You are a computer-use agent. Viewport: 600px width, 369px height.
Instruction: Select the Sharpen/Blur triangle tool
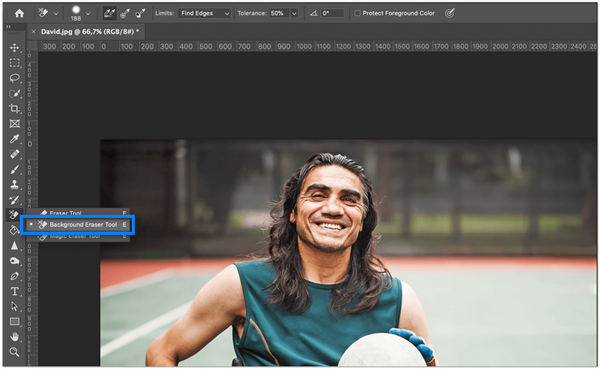click(15, 245)
